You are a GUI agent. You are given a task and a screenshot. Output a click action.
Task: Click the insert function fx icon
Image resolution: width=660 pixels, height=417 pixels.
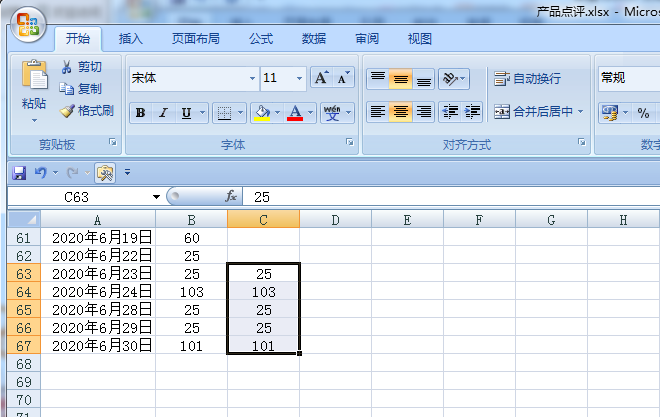coord(231,197)
